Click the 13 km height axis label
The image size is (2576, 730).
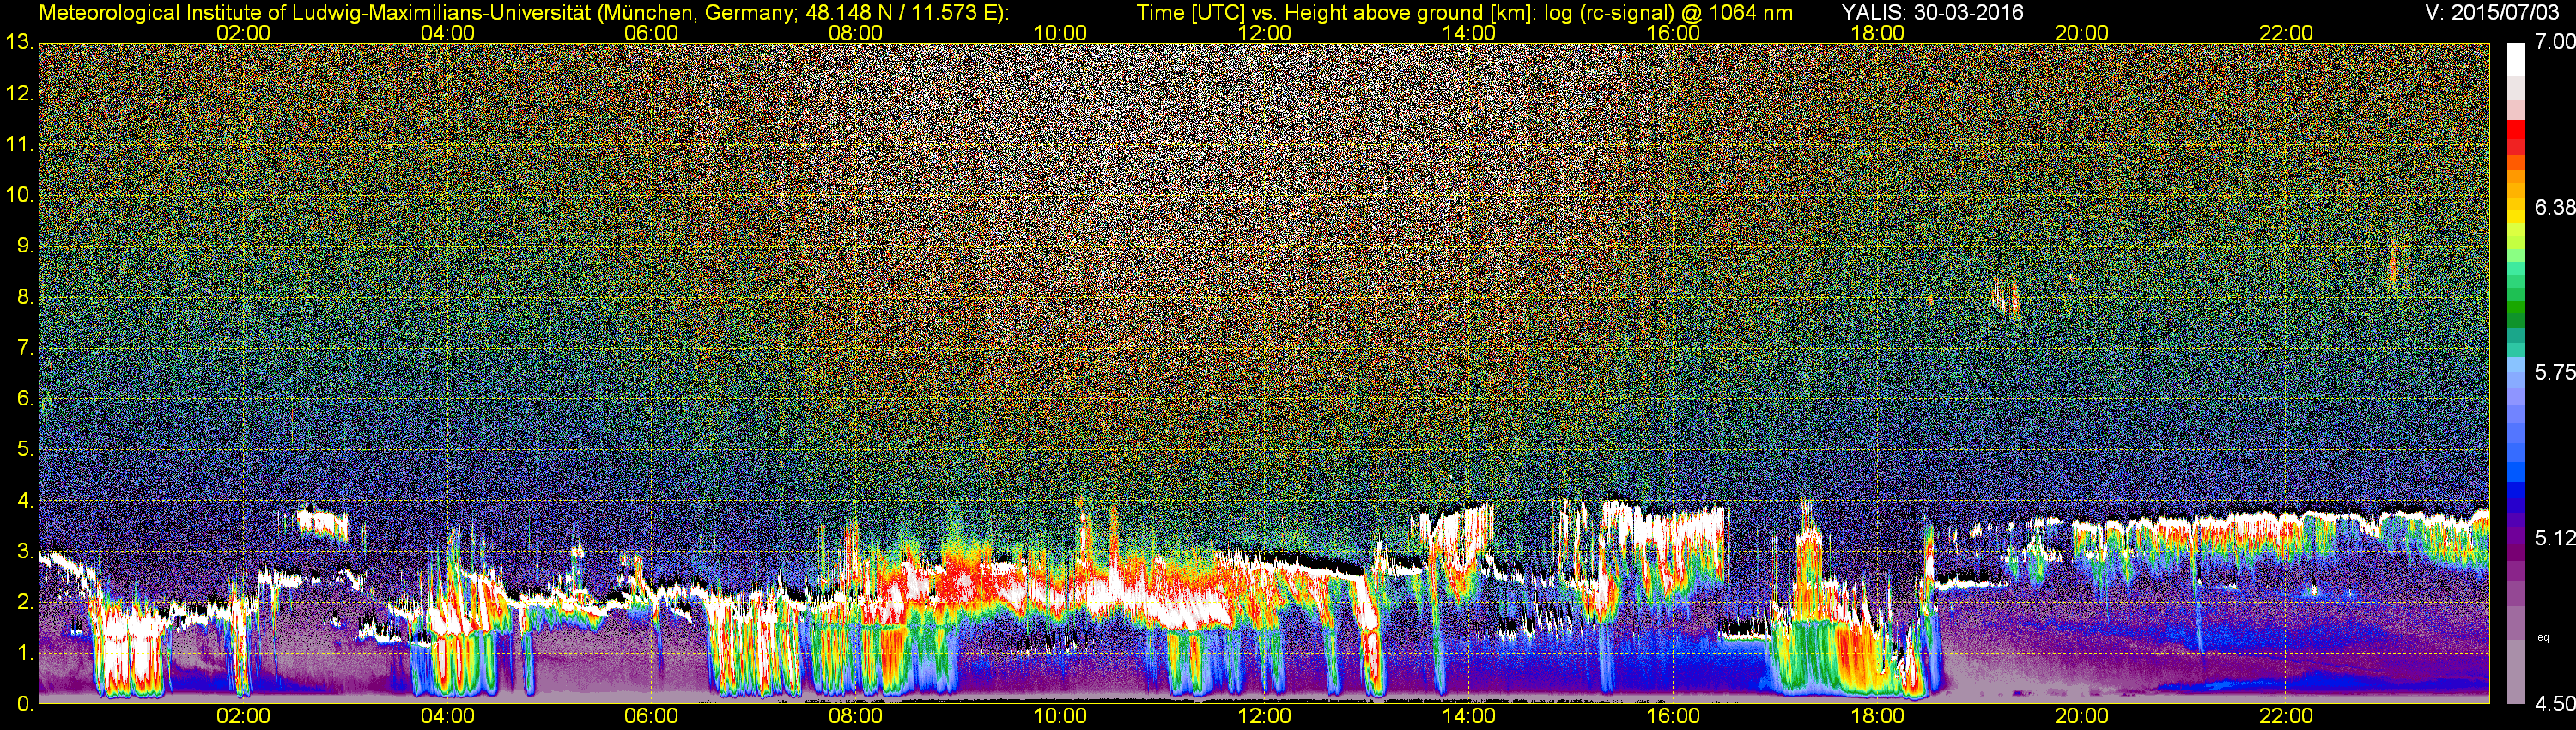[18, 42]
